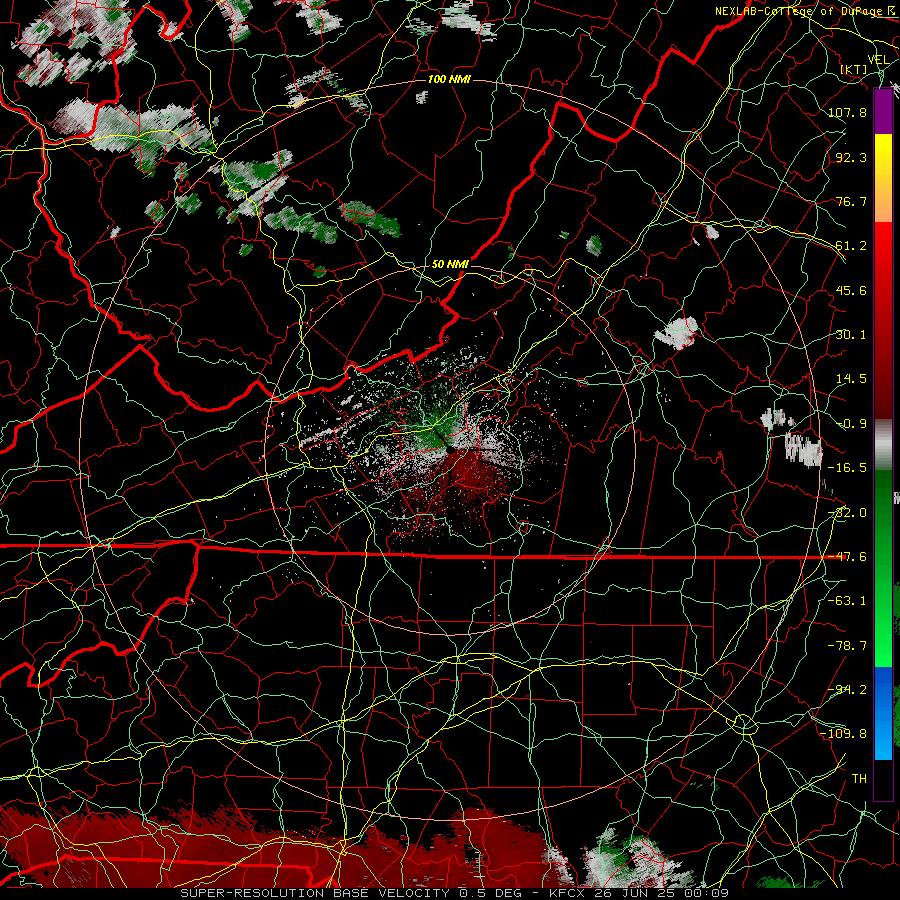The image size is (900, 900).
Task: Select the 92.3 legend value
Action: coord(851,157)
